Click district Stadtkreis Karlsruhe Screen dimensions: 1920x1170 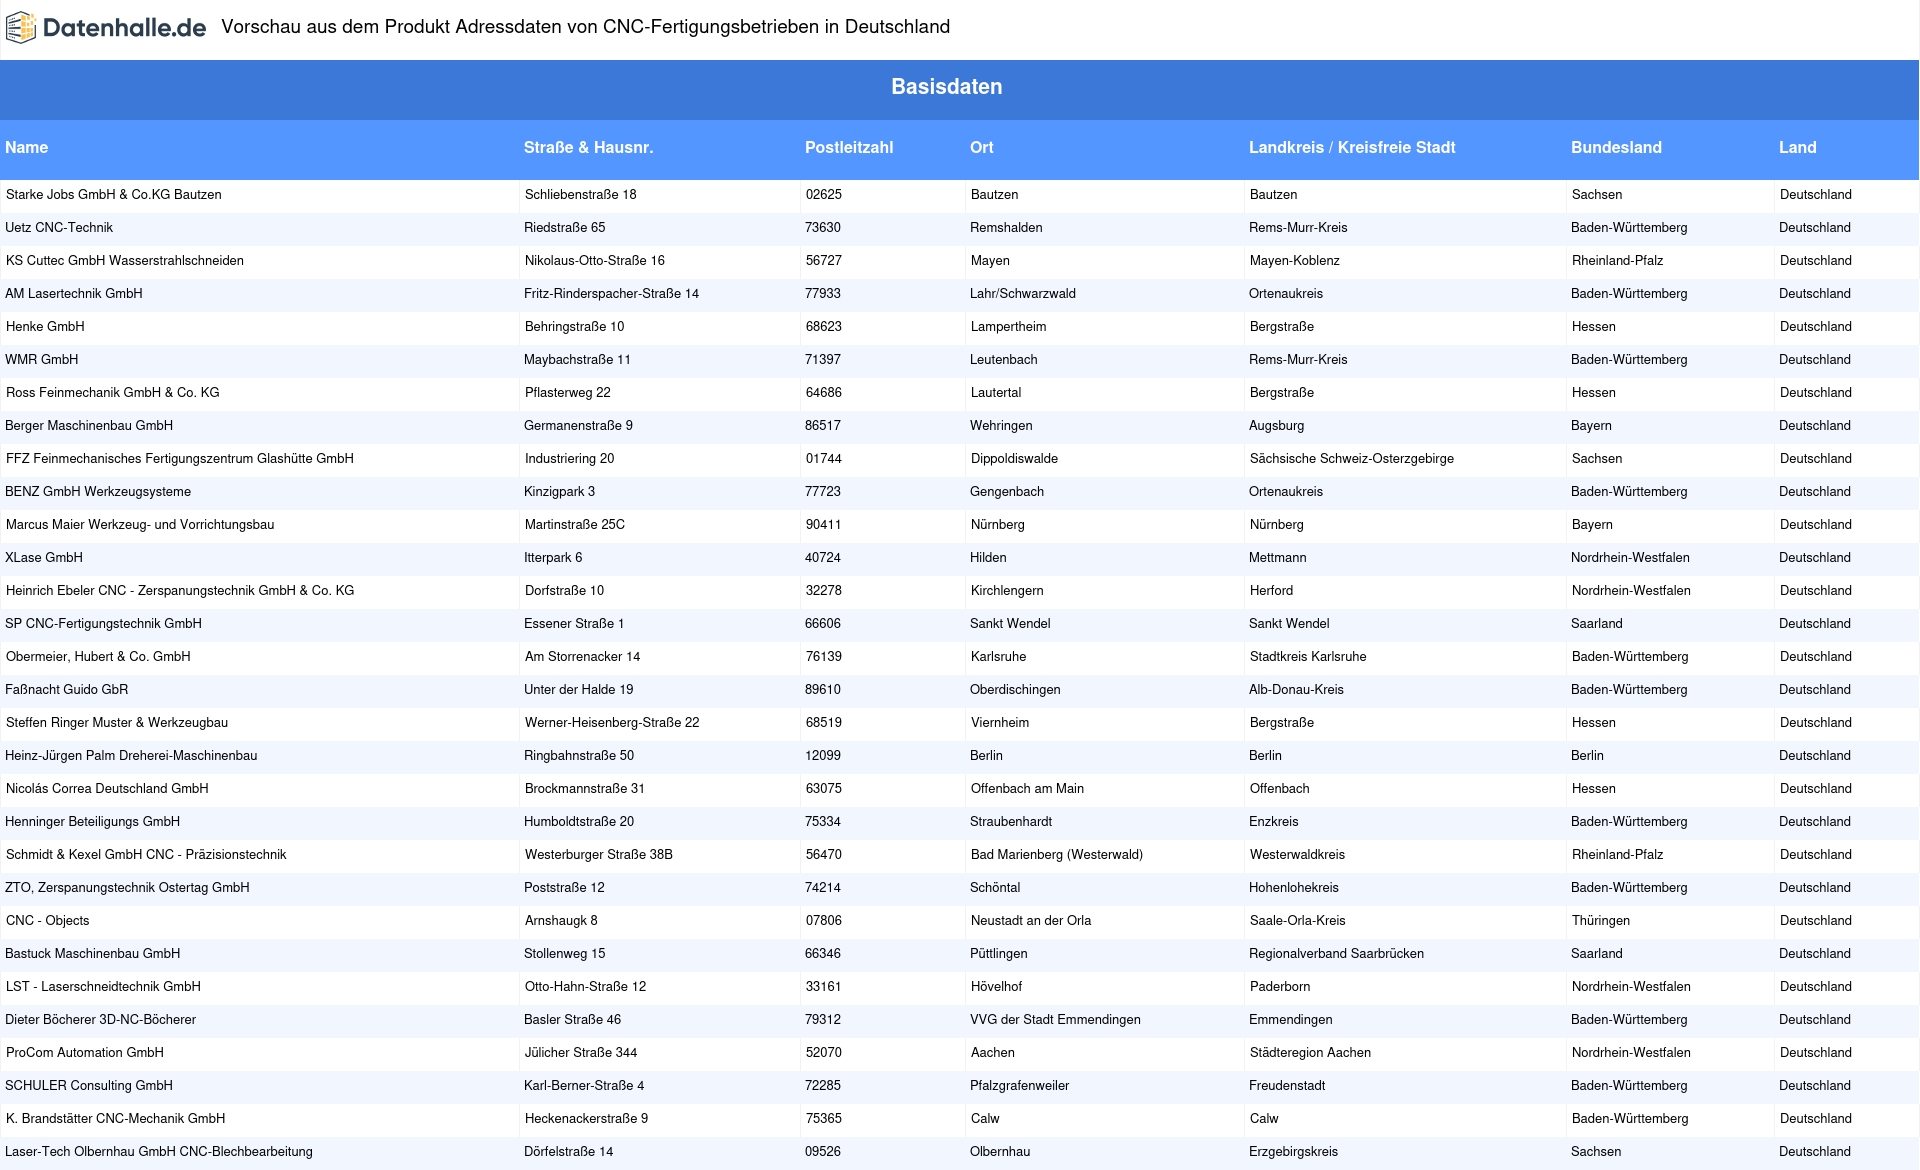click(x=1308, y=657)
